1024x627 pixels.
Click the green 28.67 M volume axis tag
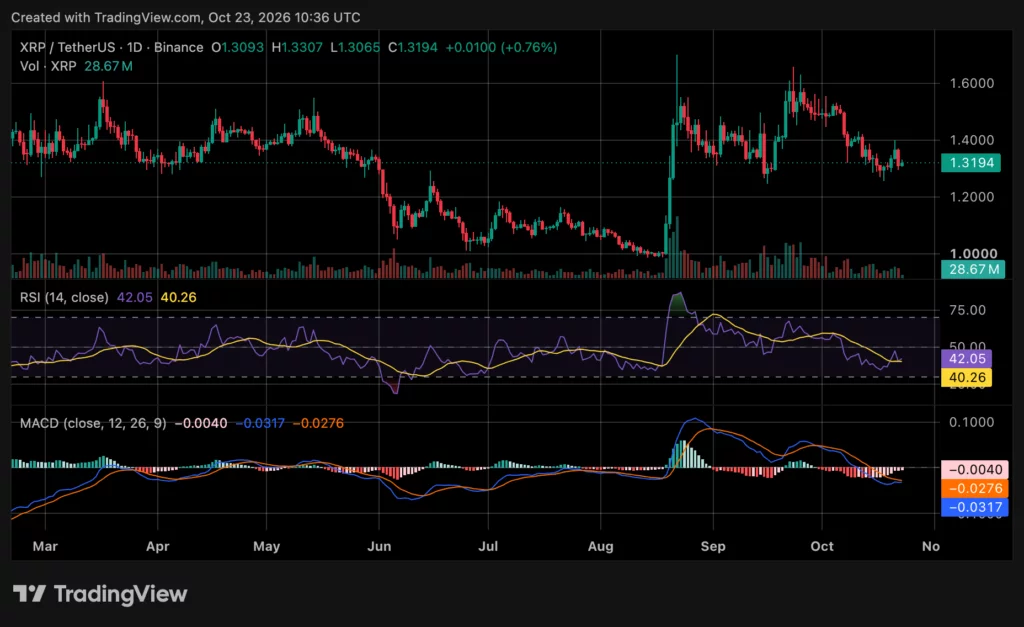click(973, 269)
